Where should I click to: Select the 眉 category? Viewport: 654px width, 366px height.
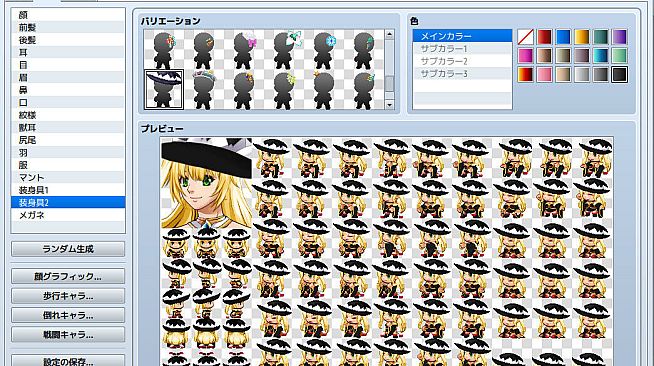(x=68, y=78)
